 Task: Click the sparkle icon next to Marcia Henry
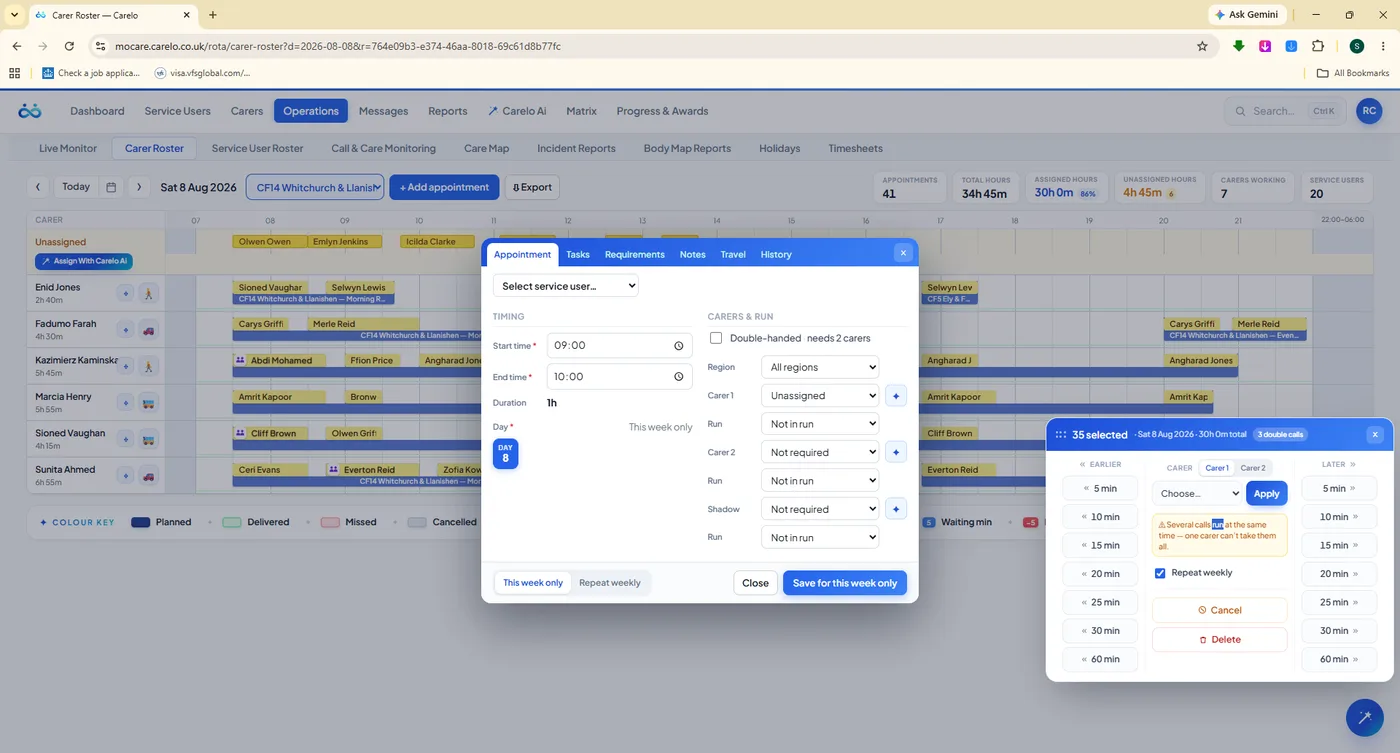point(125,403)
